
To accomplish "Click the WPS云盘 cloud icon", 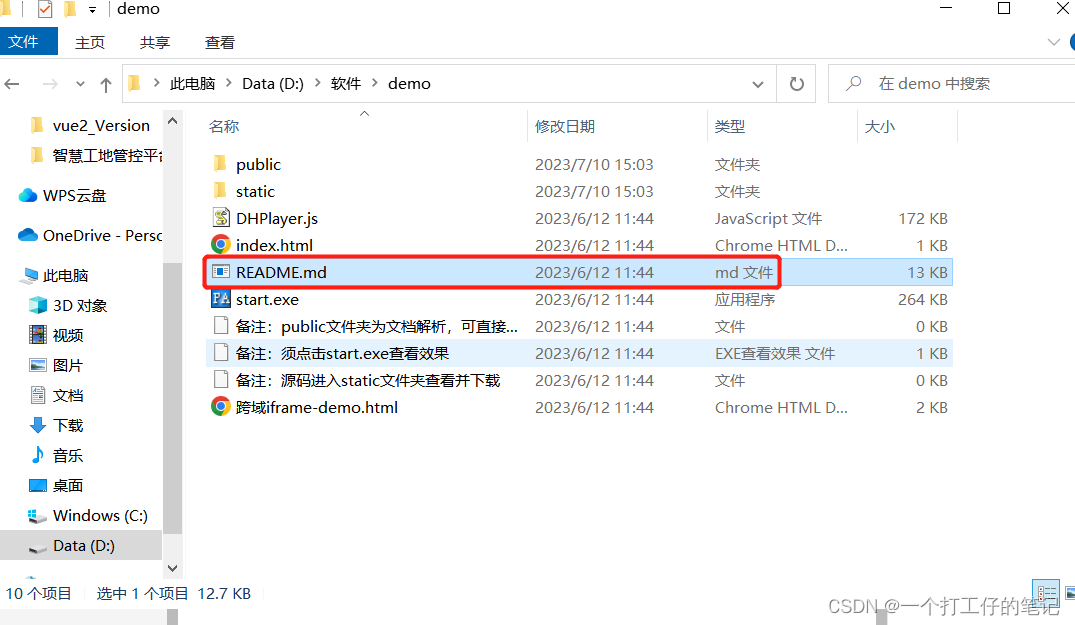I will click(x=28, y=196).
